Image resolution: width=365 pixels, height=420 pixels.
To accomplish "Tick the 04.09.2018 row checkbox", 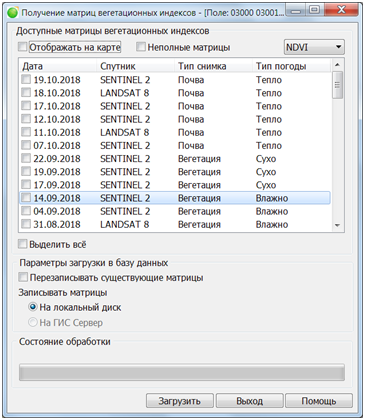I will coord(26,211).
